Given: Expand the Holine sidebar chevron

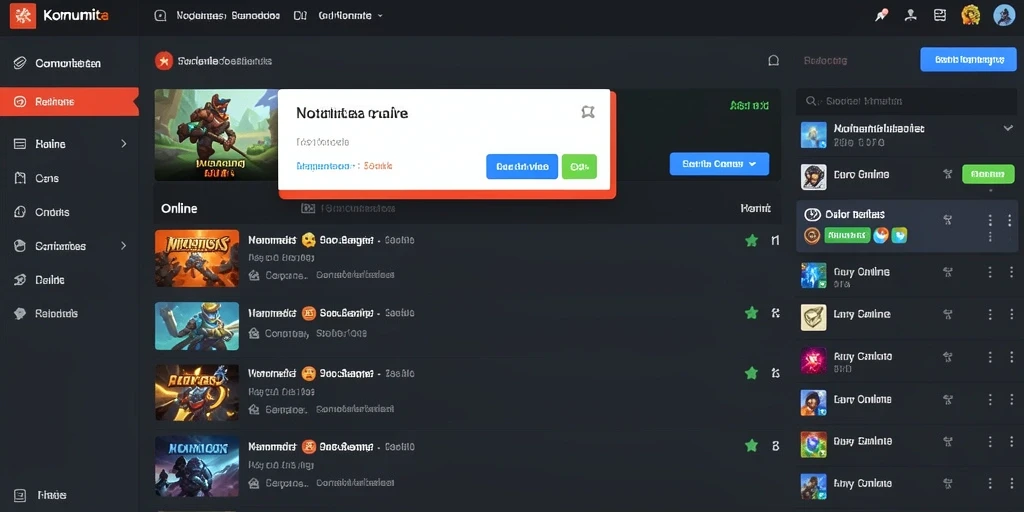Looking at the screenshot, I should (123, 144).
